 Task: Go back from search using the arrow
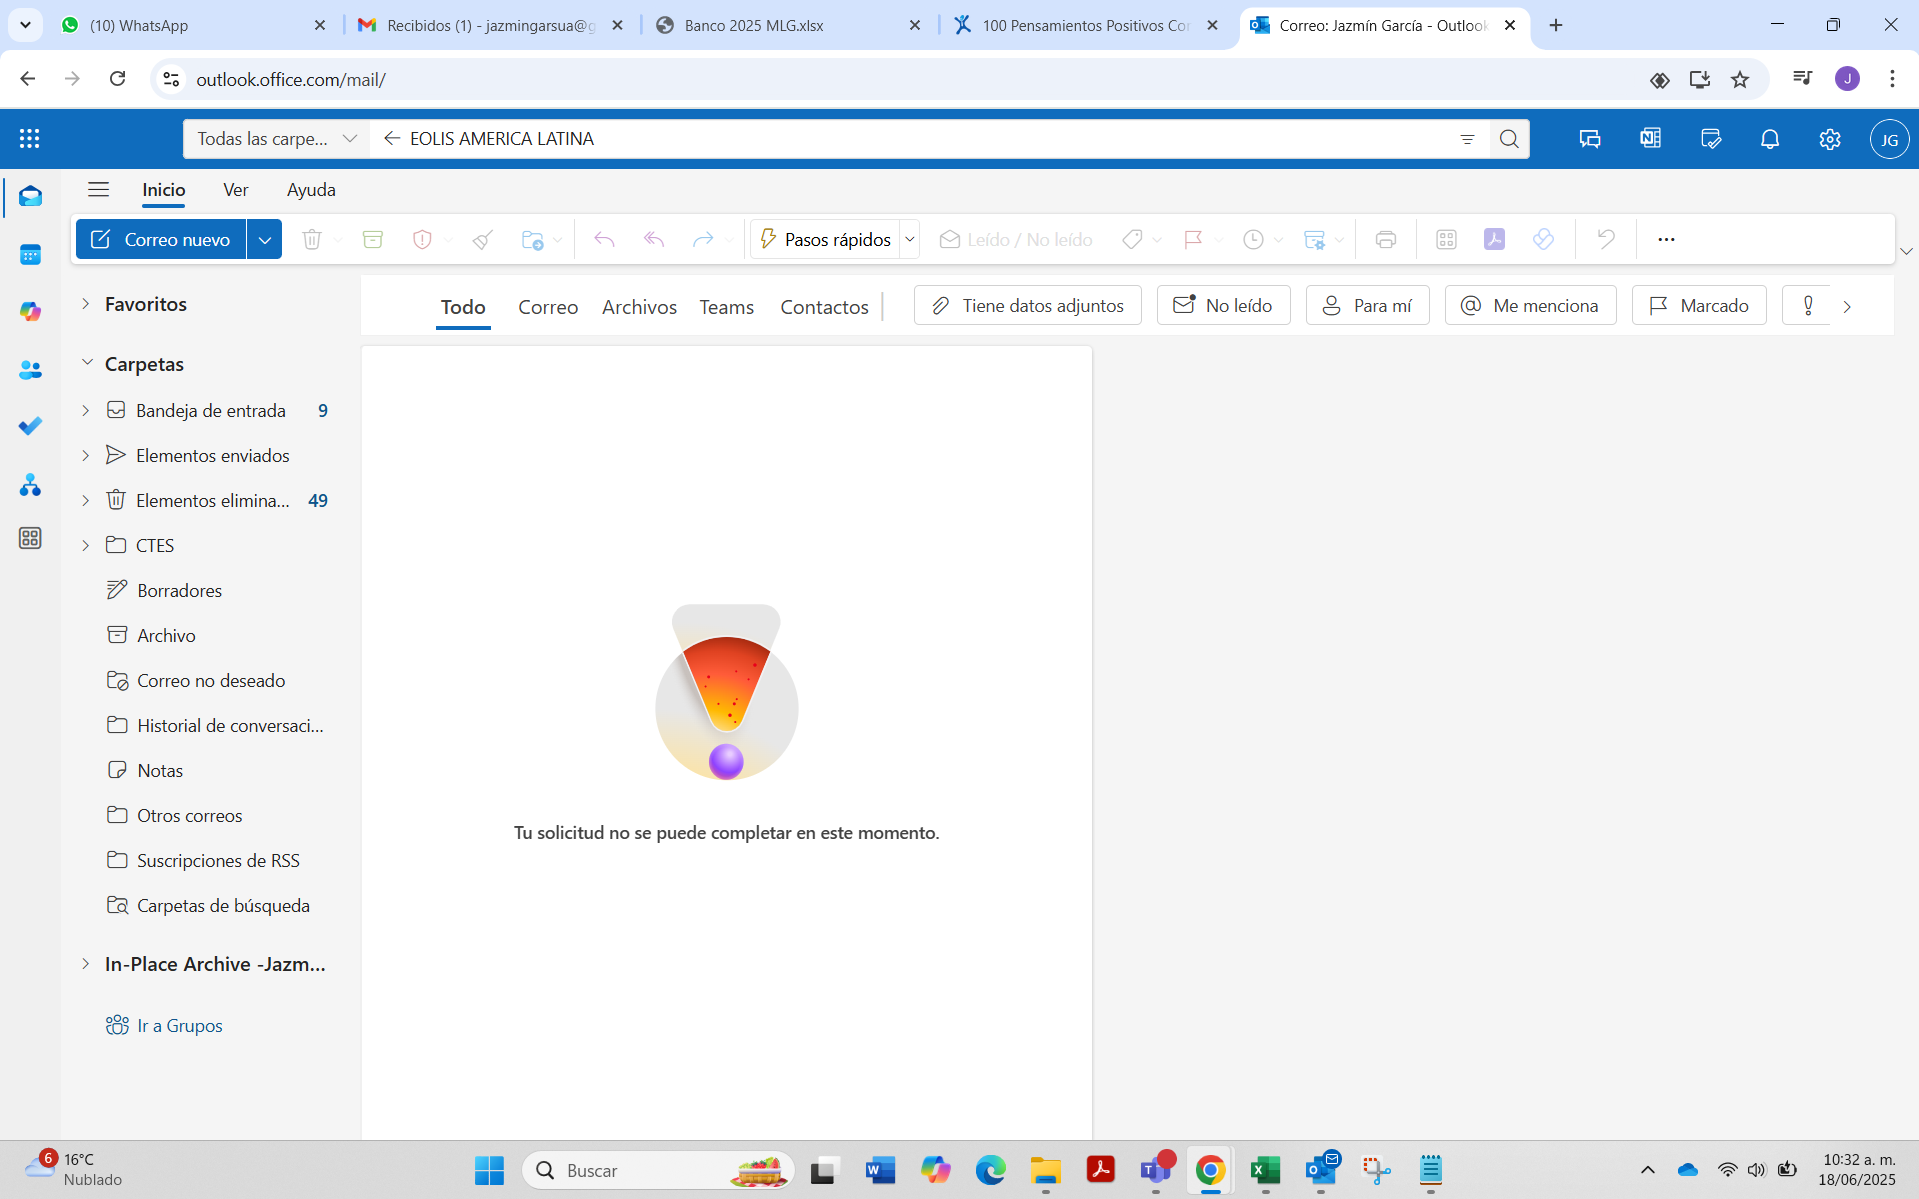coord(392,139)
